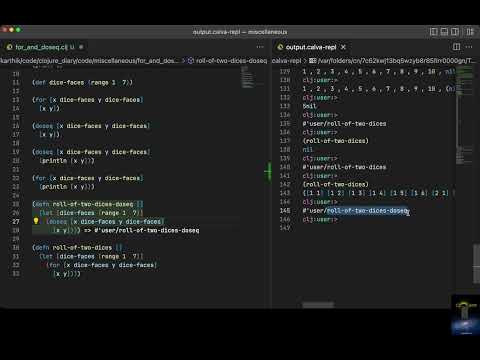Image resolution: width=480 pixels, height=360 pixels.
Task: Click REPL line 137 (roll-of-two-dices)
Action: (335, 141)
